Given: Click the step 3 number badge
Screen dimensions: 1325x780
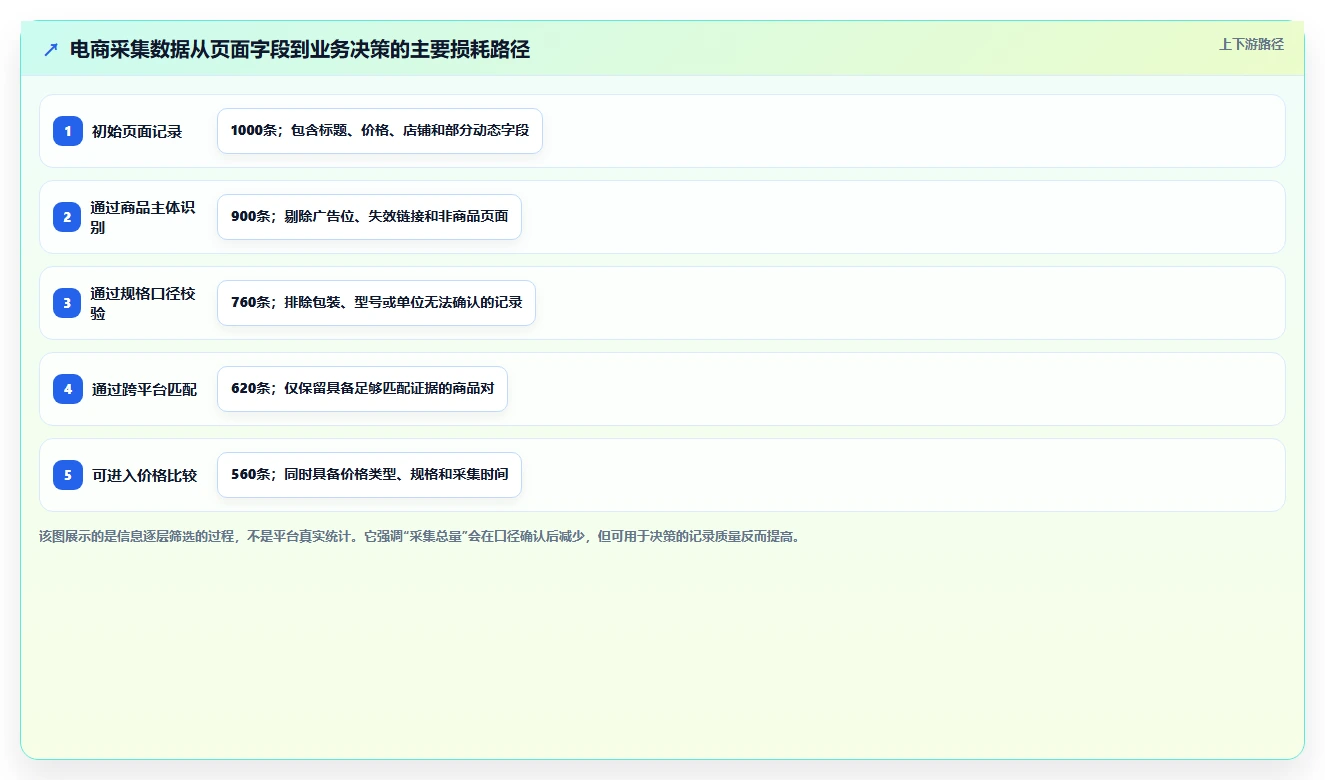Looking at the screenshot, I should click(68, 303).
